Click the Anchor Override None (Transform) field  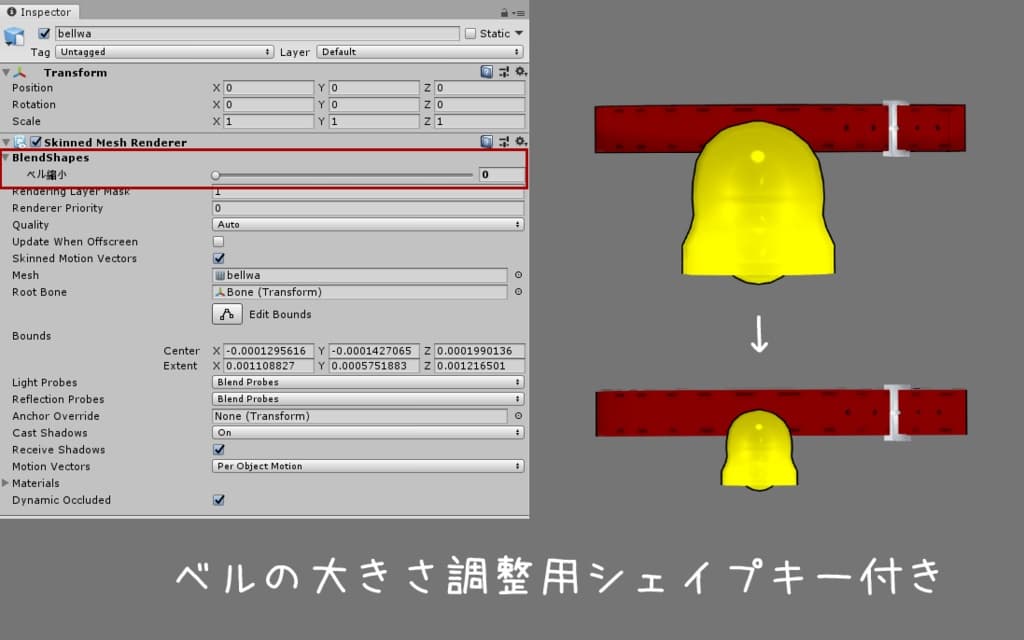(x=360, y=416)
